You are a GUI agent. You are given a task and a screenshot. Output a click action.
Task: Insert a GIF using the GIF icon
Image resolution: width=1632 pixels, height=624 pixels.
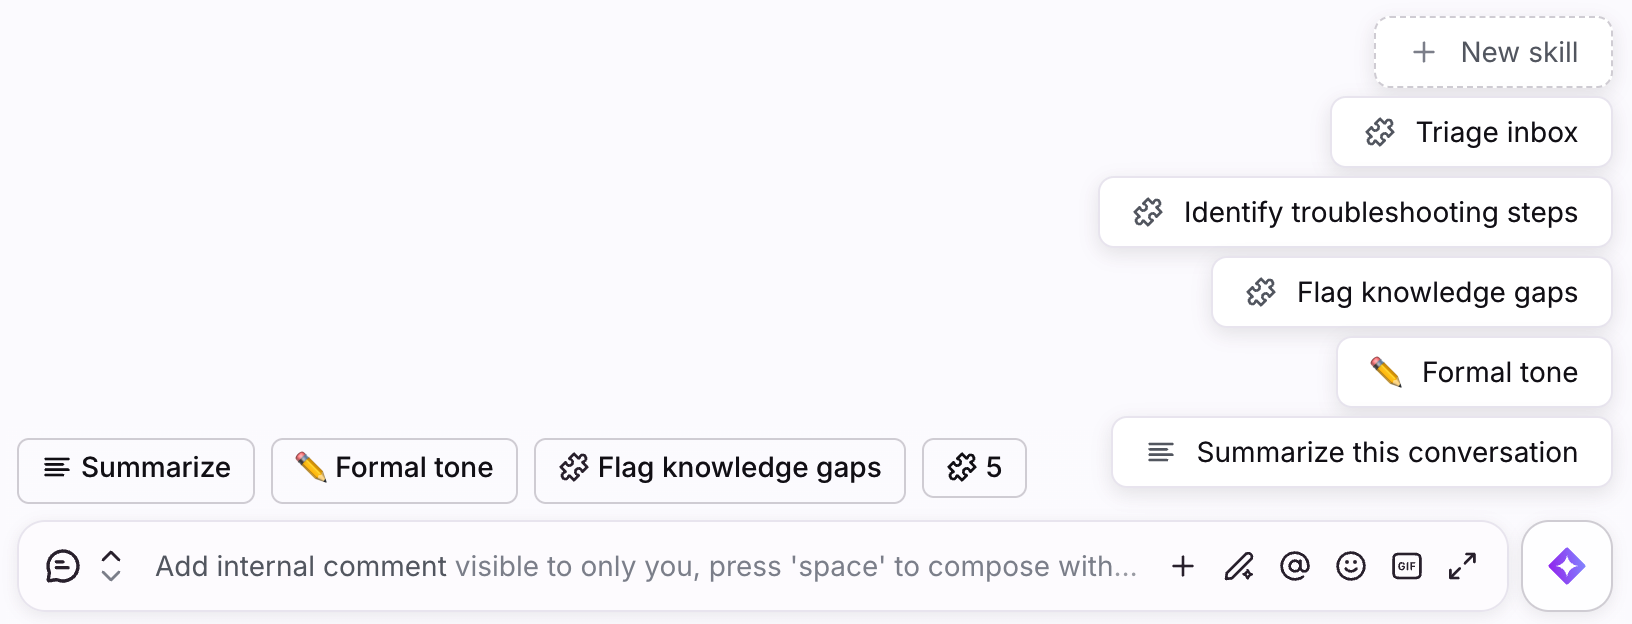[x=1407, y=566]
